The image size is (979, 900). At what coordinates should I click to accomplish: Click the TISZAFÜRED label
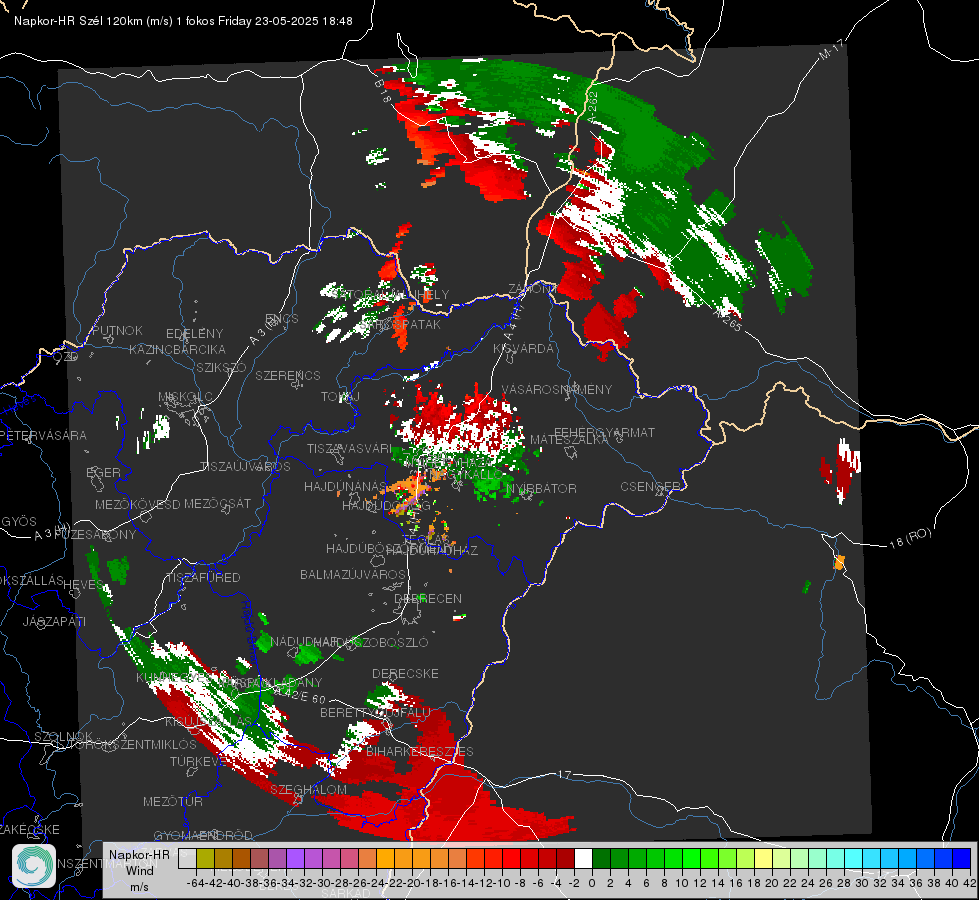point(203,577)
